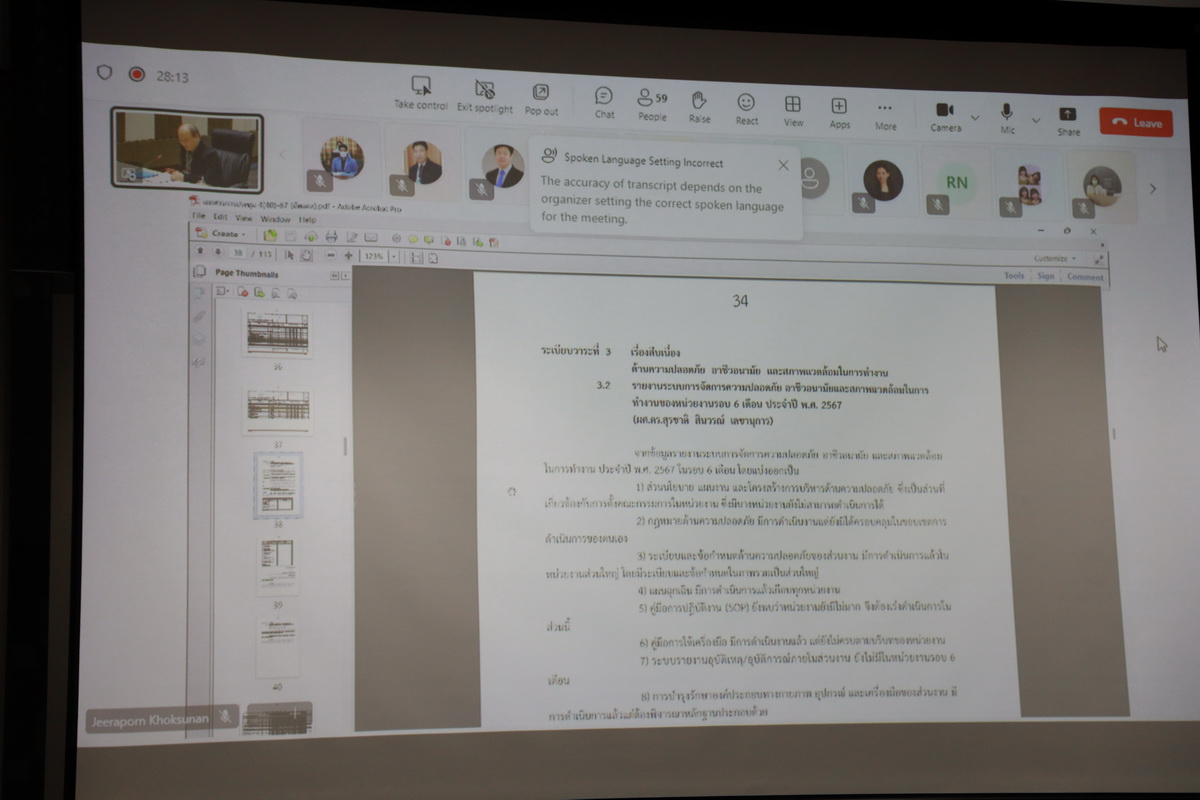Choose the Select tool cursor icon
Screen dimensions: 1200x800
pyautogui.click(x=289, y=255)
